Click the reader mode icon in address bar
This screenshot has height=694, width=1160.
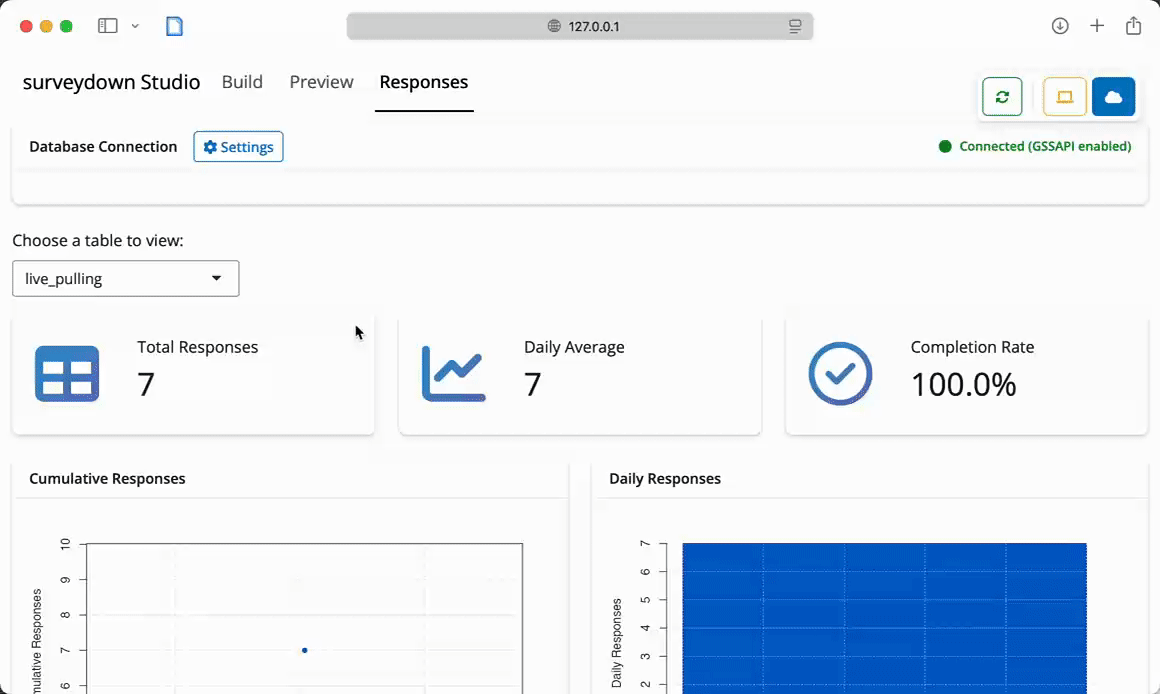point(795,26)
